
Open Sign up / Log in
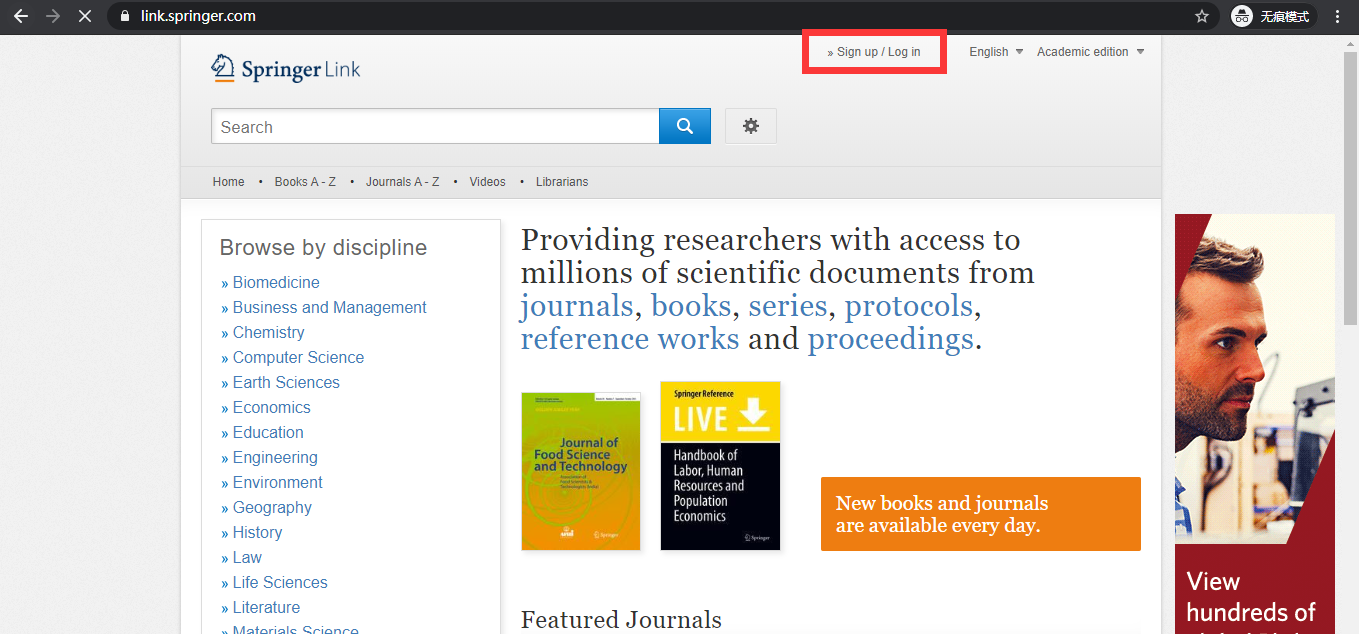click(x=874, y=52)
